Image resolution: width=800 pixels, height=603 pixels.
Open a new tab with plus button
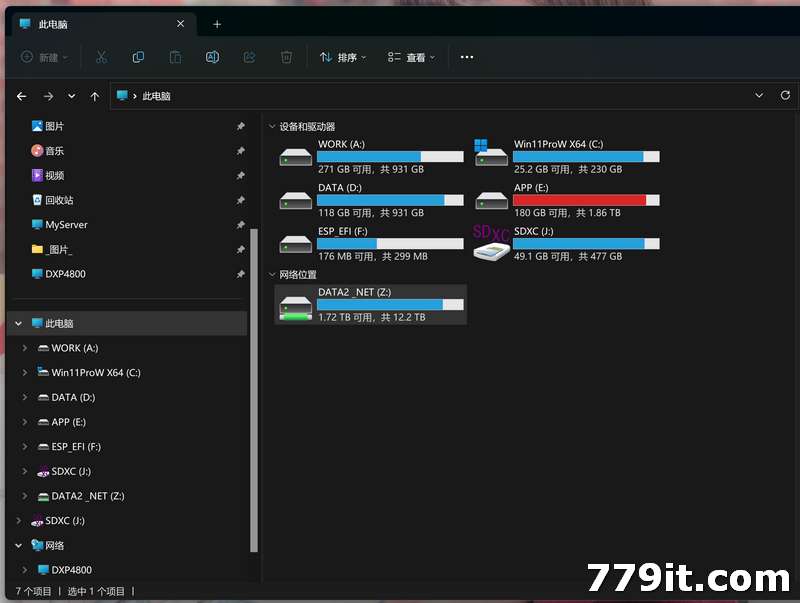[217, 24]
